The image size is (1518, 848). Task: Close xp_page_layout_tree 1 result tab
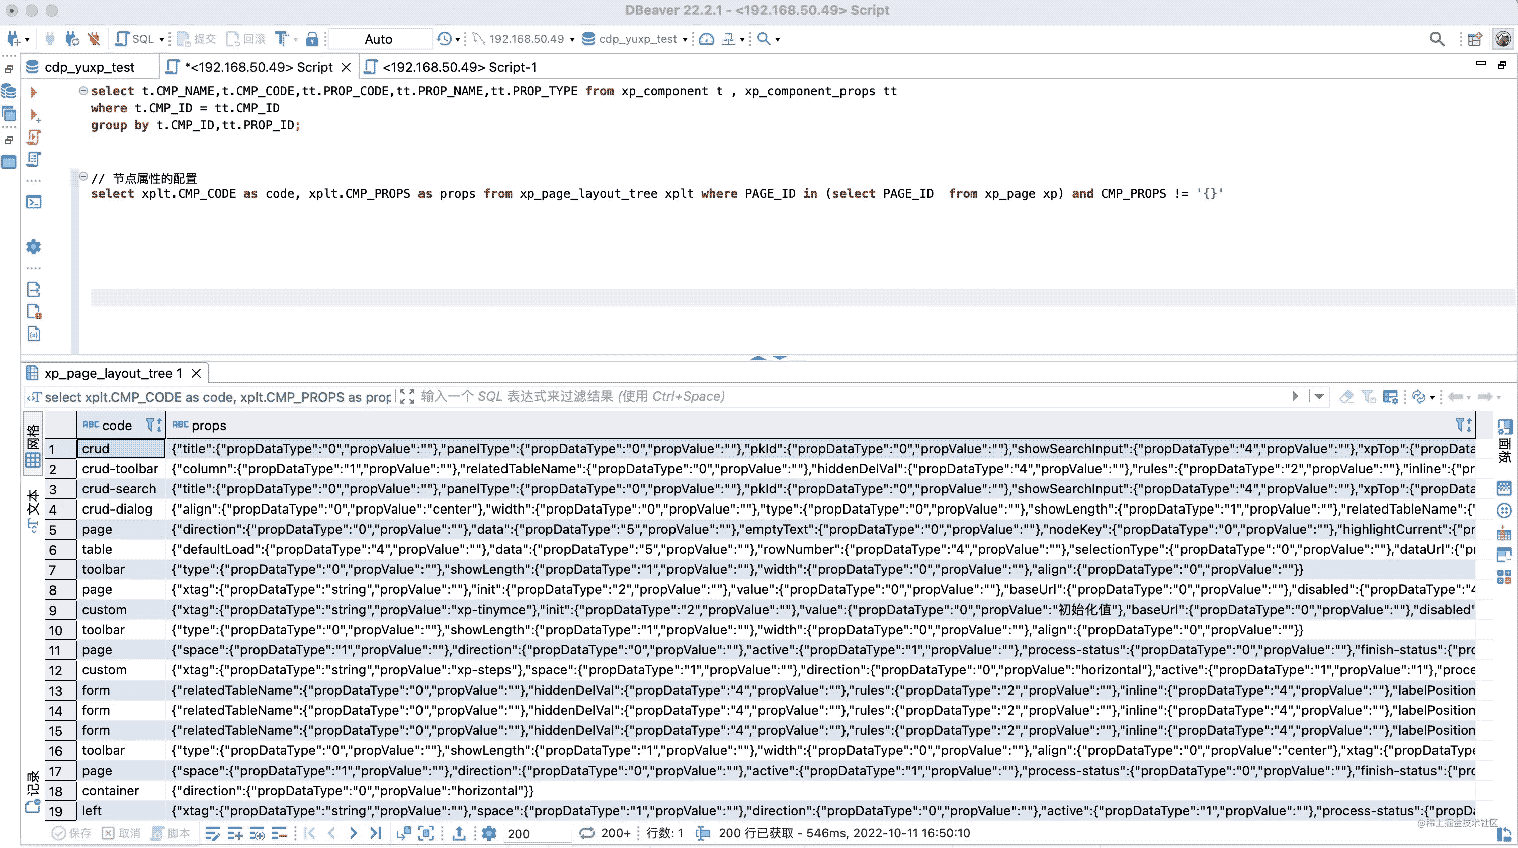pos(197,373)
